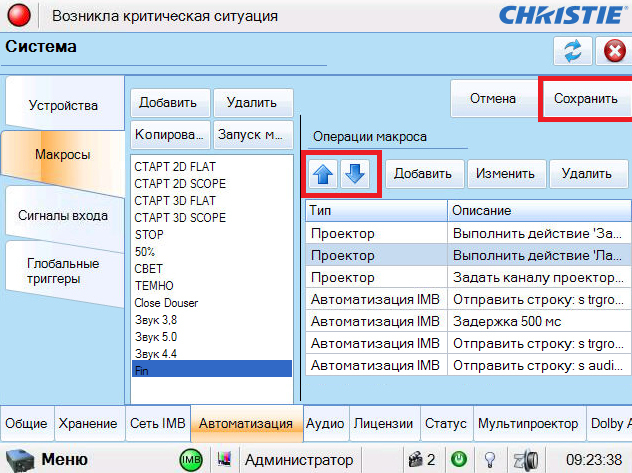Viewport: 632px width, 473px height.
Task: Switch to the Статус tab
Action: 446,423
